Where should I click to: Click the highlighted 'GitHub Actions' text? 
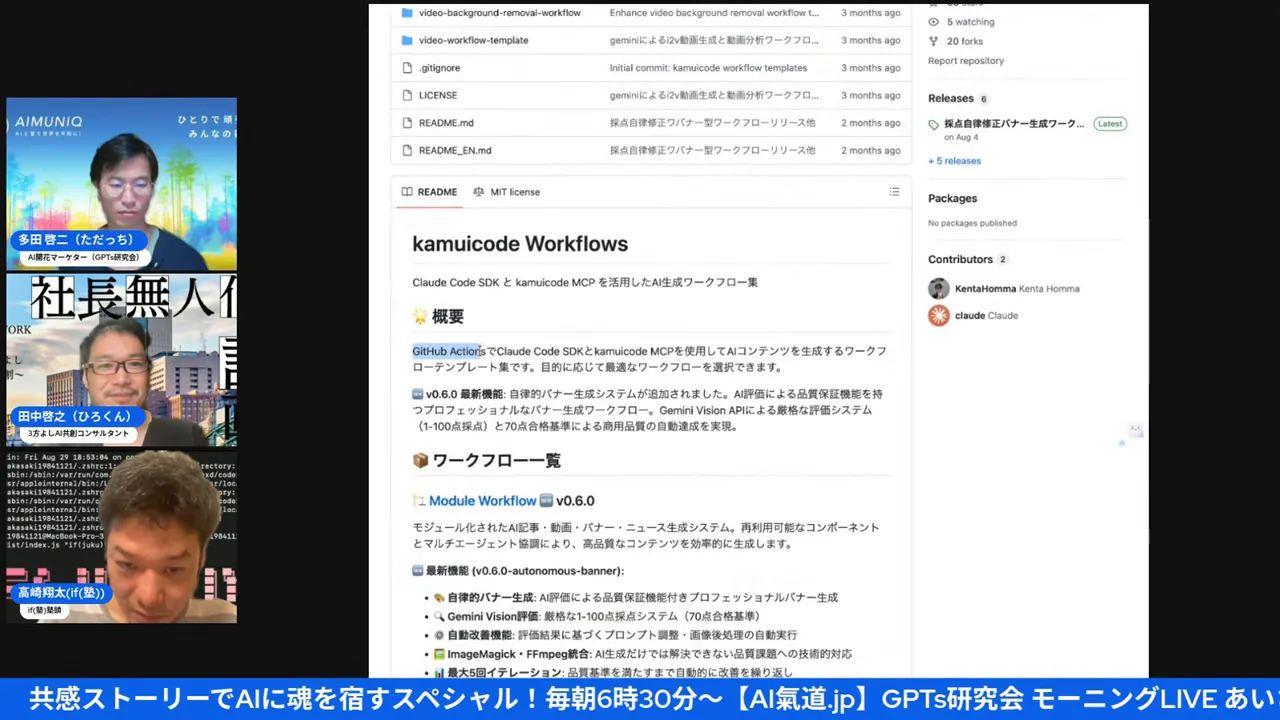point(449,351)
